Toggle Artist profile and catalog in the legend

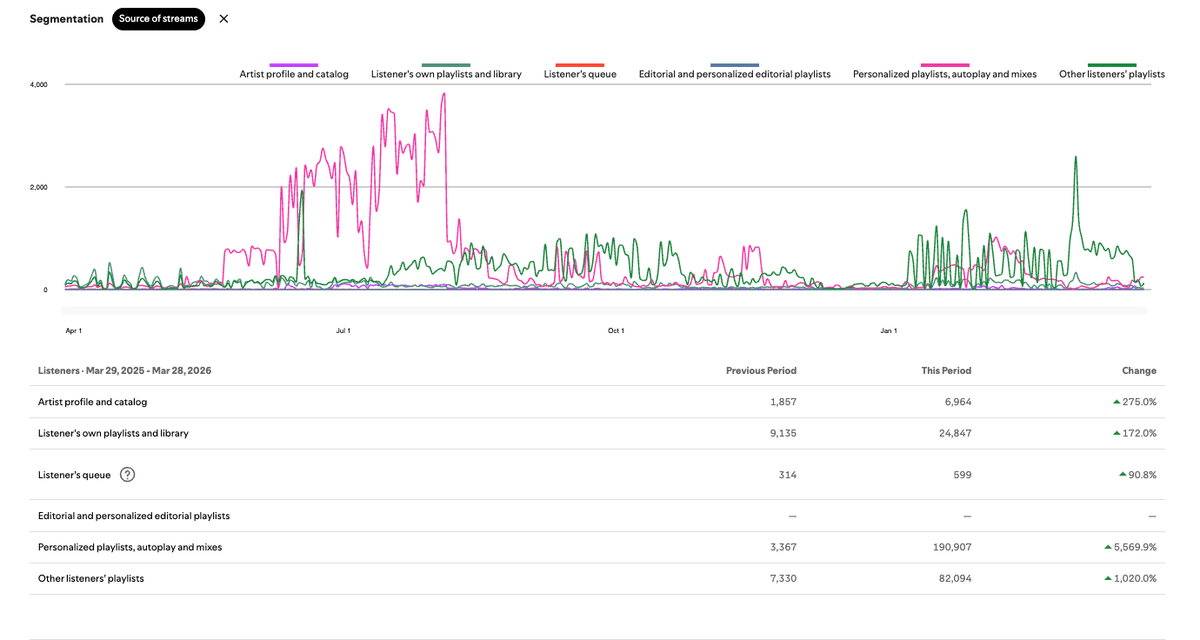(294, 72)
